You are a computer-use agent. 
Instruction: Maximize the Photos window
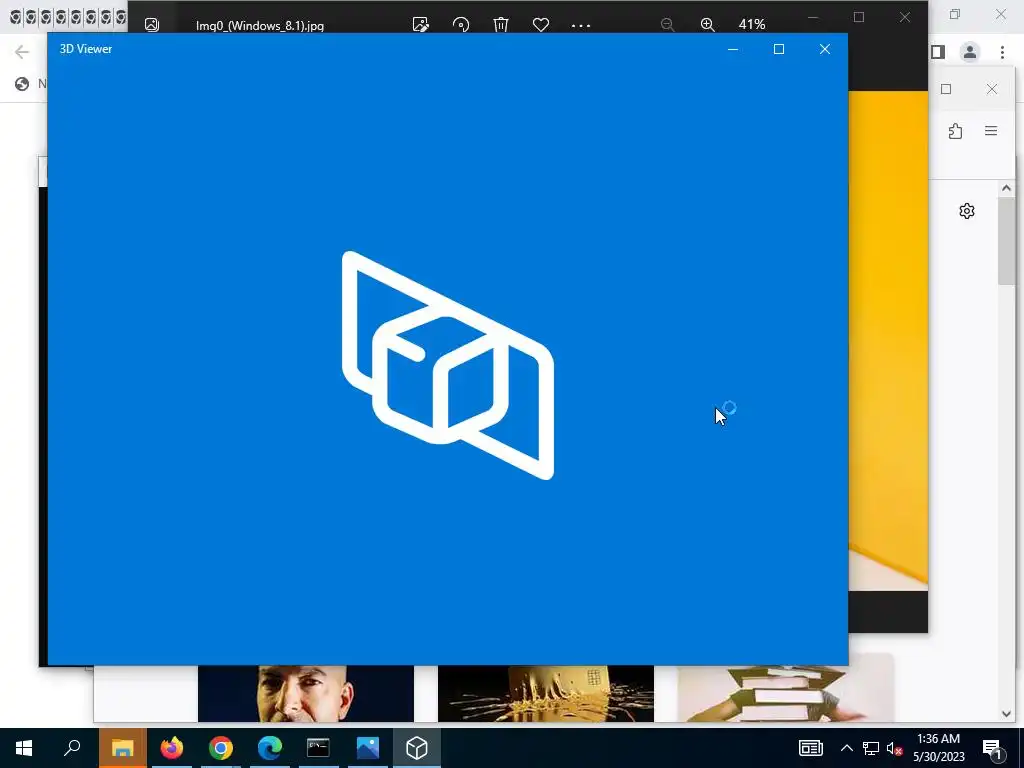pyautogui.click(x=859, y=17)
